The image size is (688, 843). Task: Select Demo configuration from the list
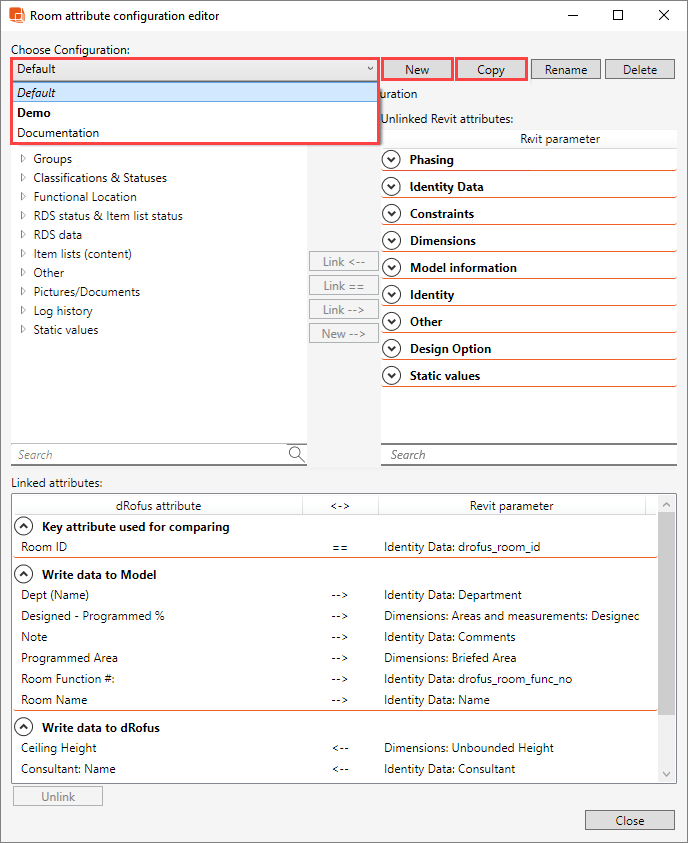[x=34, y=113]
